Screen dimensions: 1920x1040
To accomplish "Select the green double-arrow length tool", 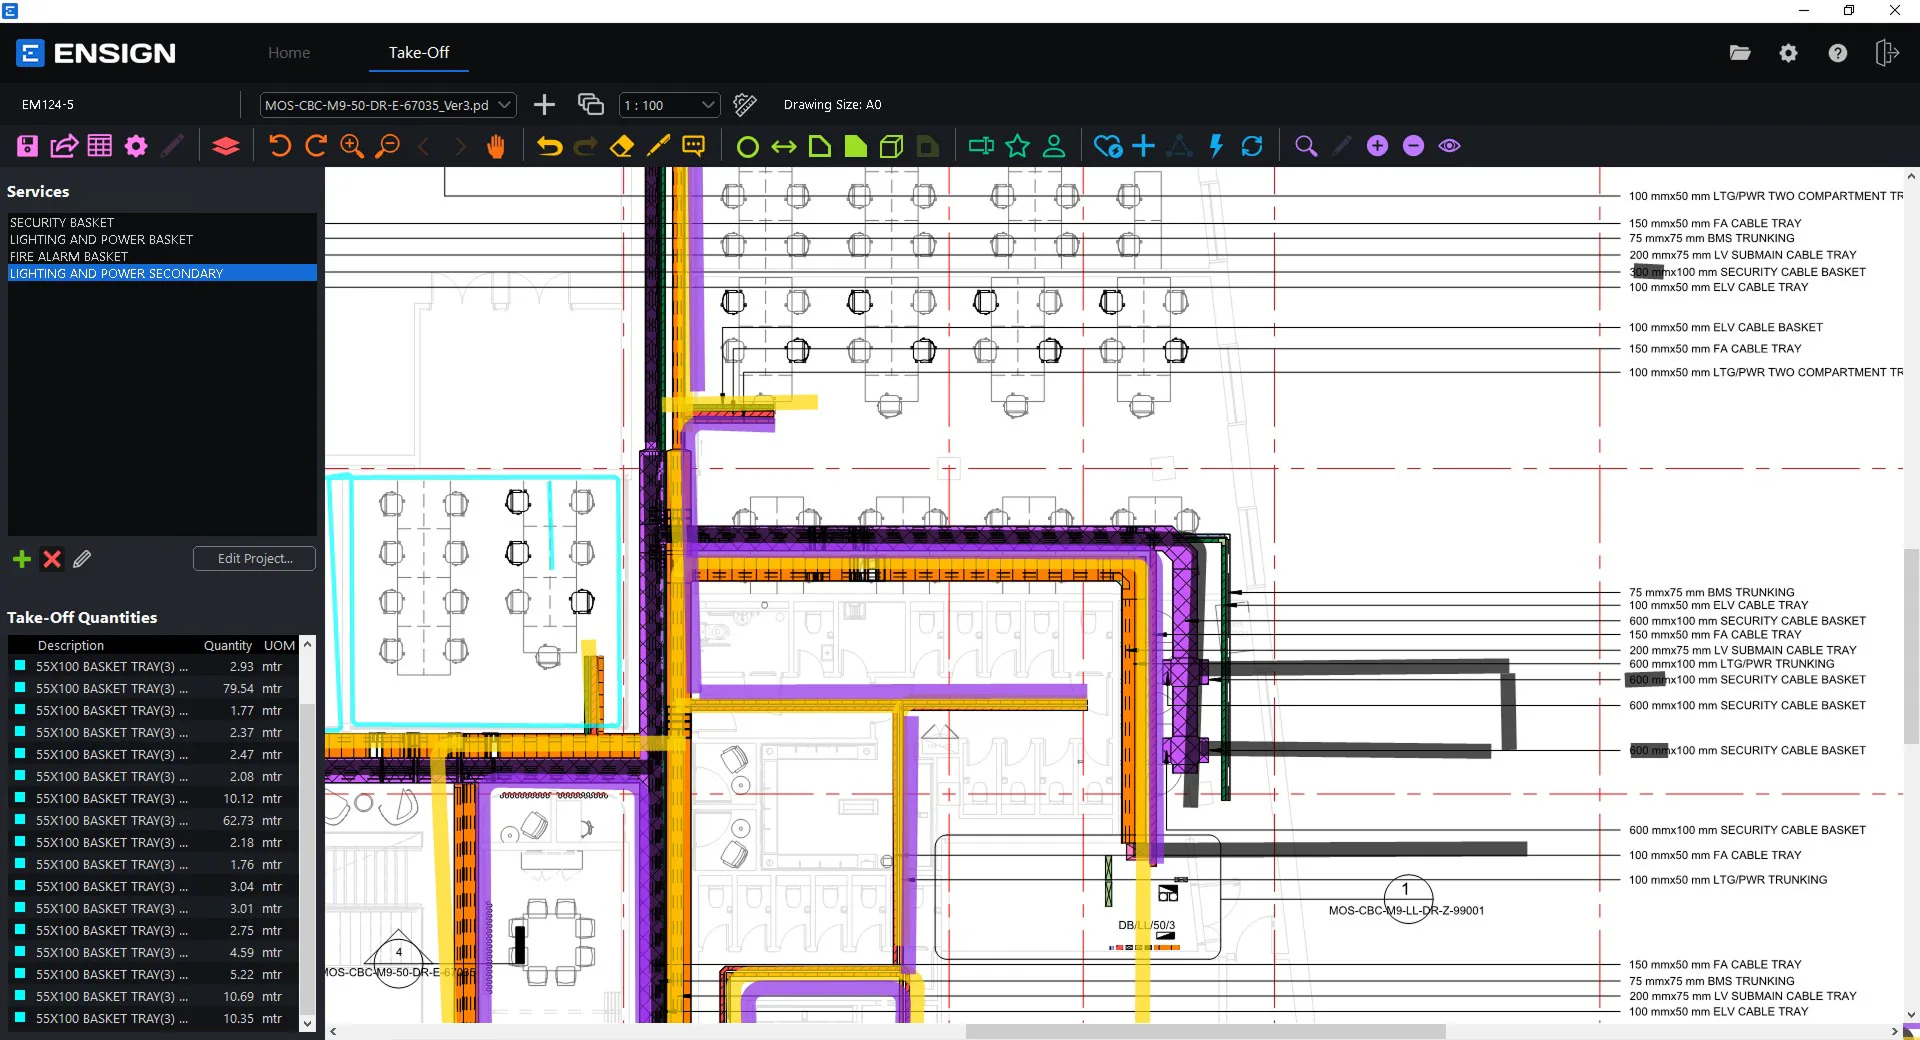I will tap(784, 147).
